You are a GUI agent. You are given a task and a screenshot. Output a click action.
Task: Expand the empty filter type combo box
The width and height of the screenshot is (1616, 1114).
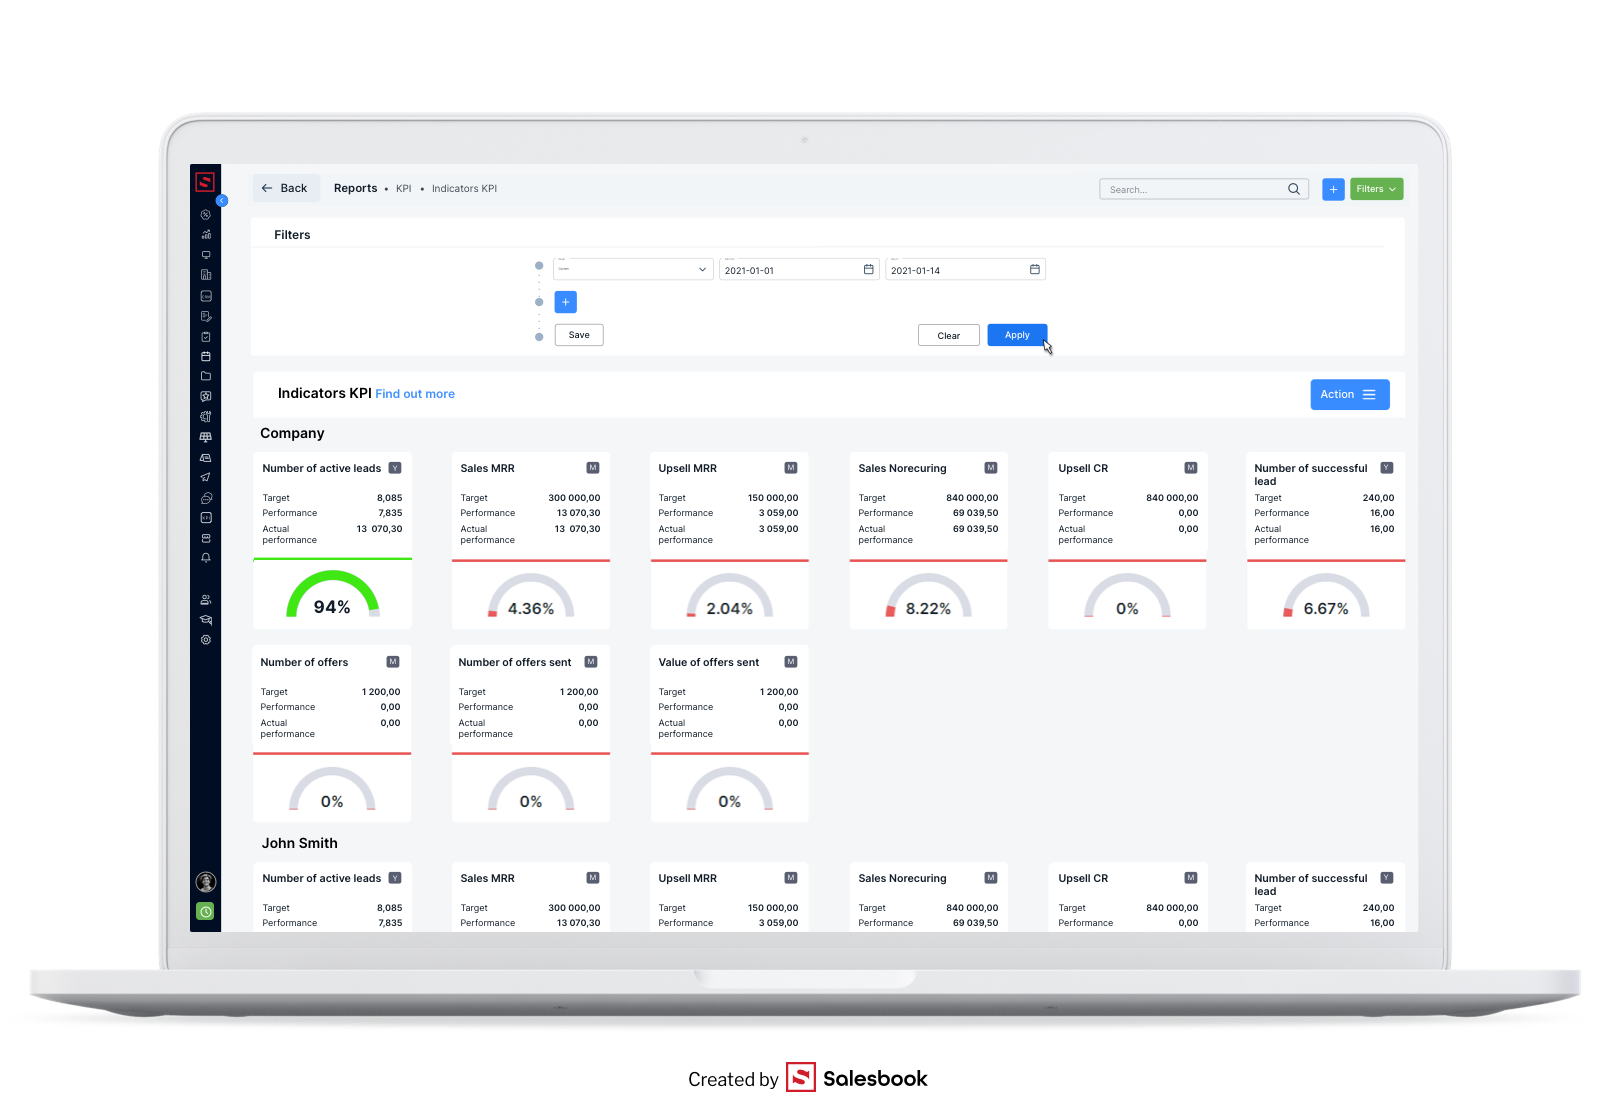[632, 269]
